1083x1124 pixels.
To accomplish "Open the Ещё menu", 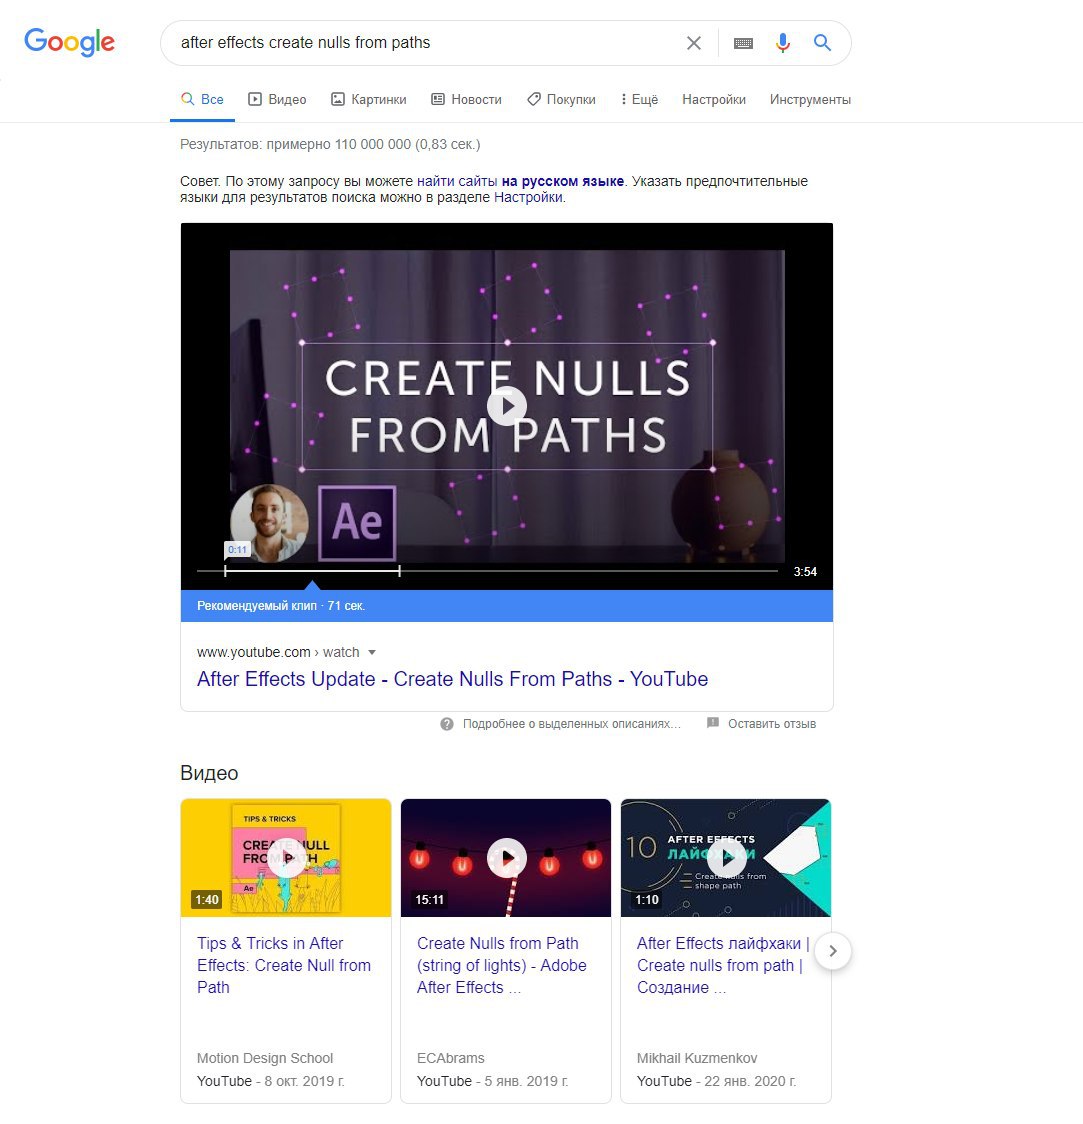I will [640, 100].
